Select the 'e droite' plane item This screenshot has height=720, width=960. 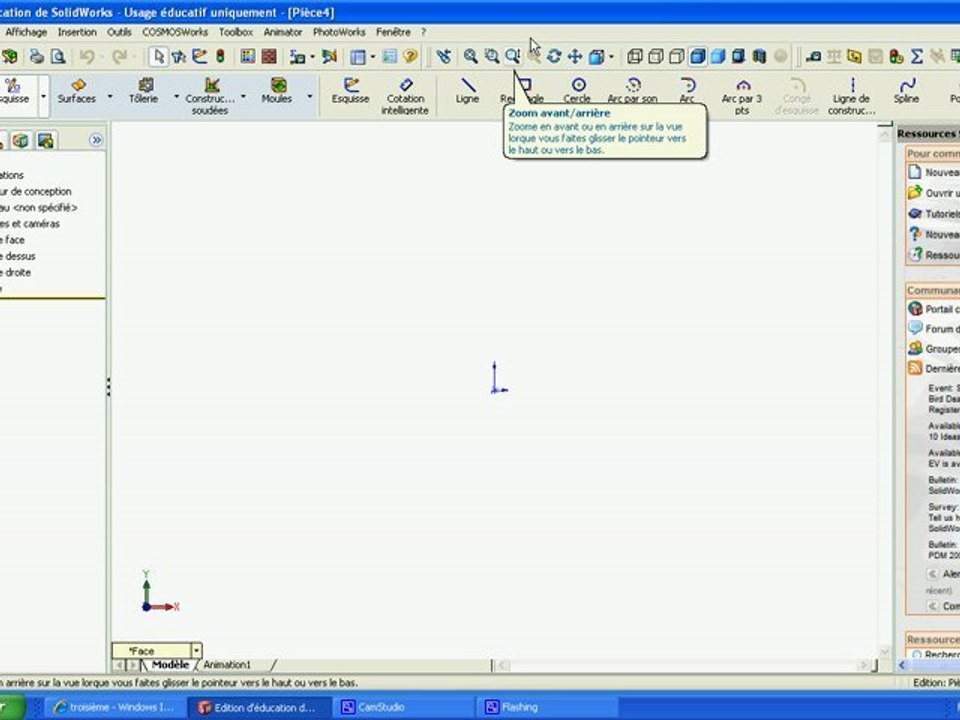point(15,272)
